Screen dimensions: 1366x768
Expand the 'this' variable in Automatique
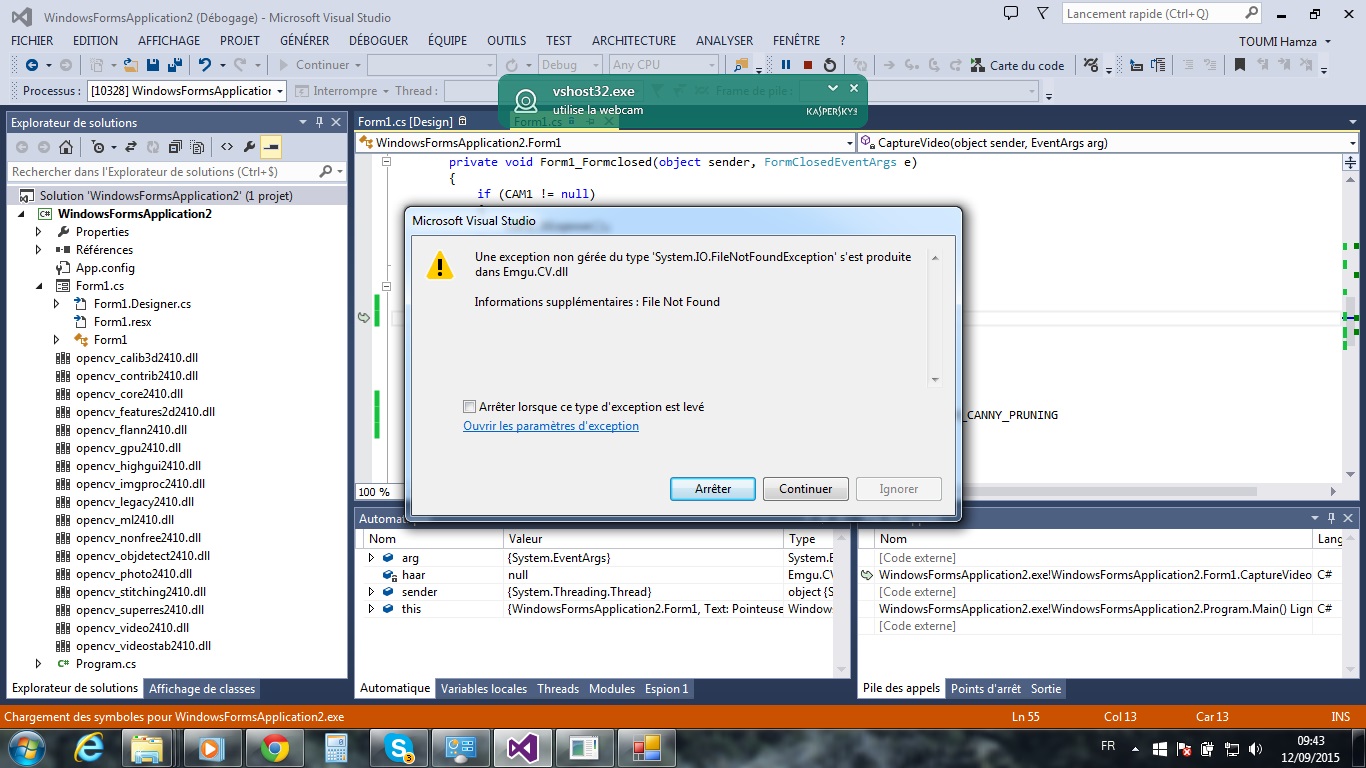[x=371, y=609]
